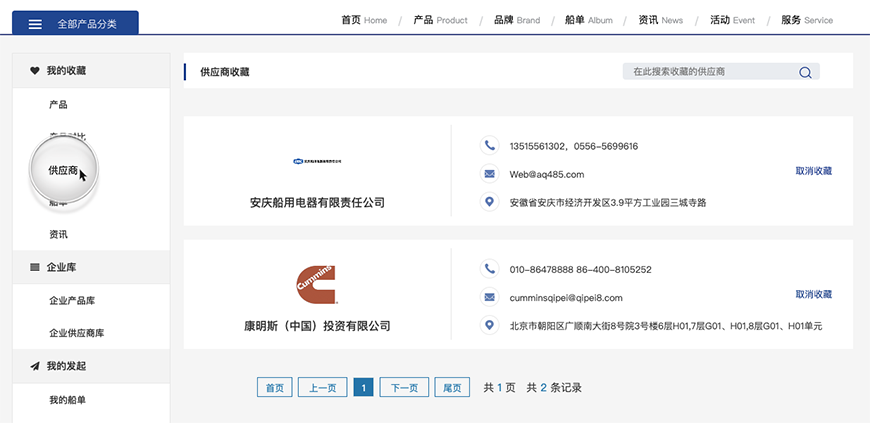Viewport: 870px width, 423px height.
Task: Open the Cummins company logo
Action: (317, 284)
